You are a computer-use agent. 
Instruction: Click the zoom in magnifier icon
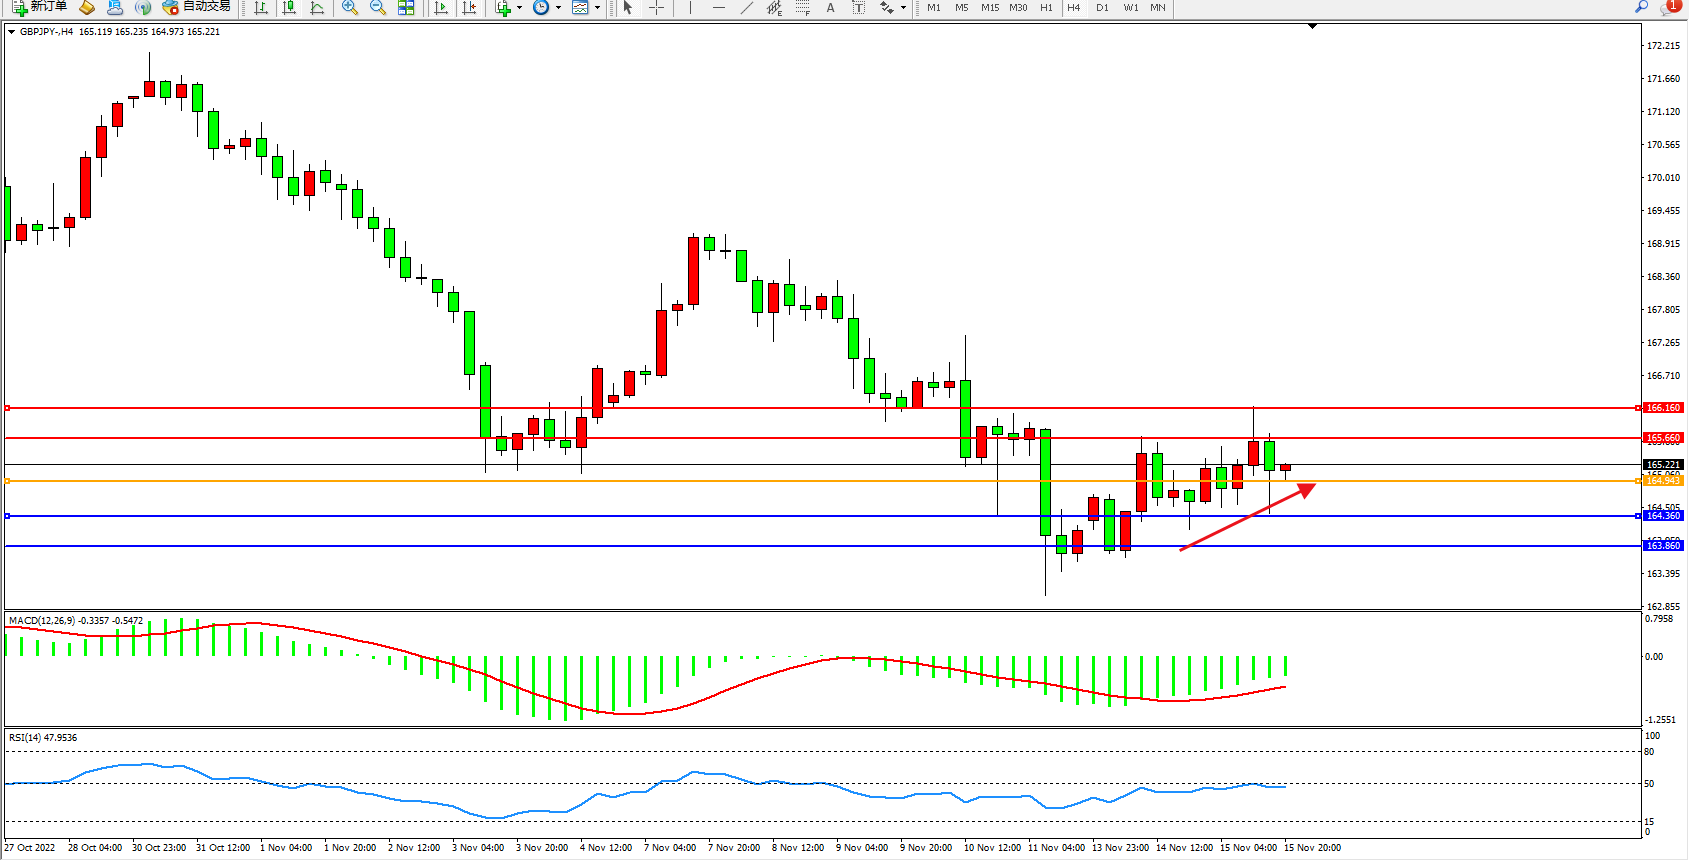pos(350,7)
